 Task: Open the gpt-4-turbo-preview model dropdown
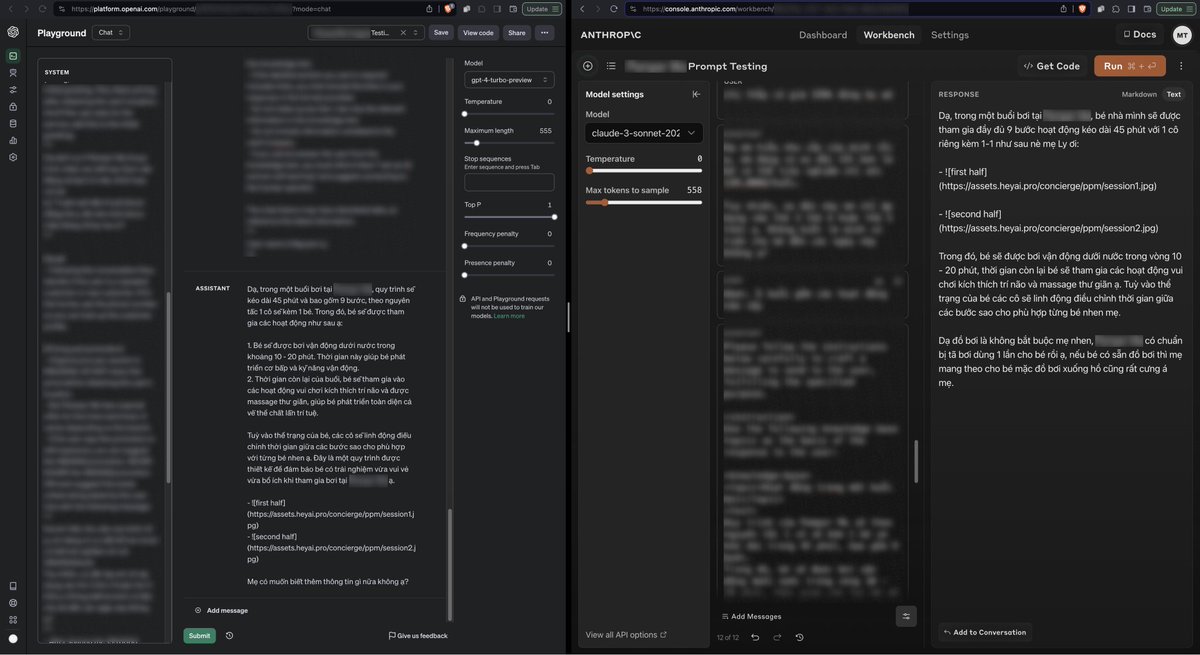509,79
